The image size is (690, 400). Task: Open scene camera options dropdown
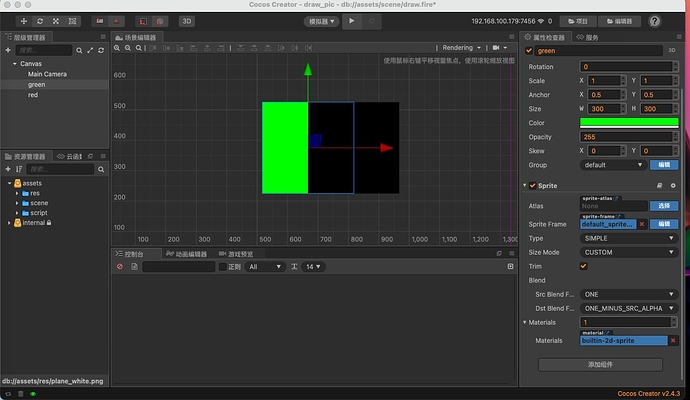coord(500,48)
